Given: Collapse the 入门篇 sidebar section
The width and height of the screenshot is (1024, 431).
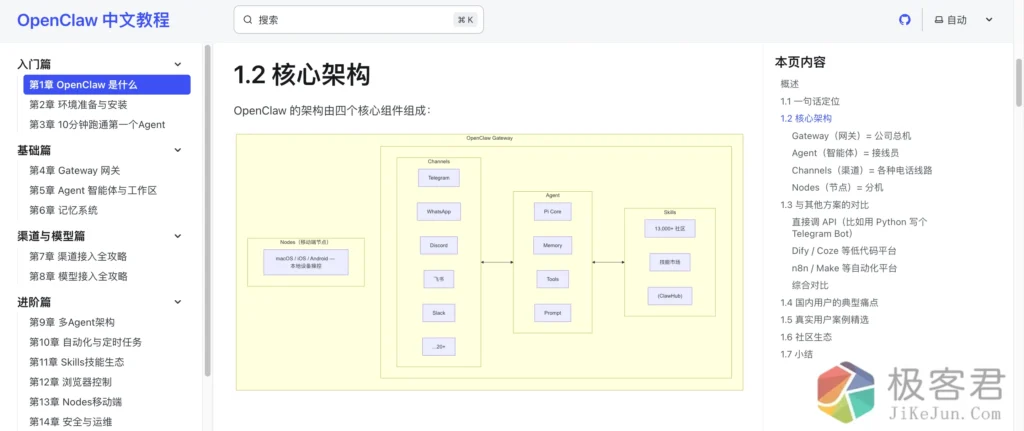Looking at the screenshot, I should pyautogui.click(x=178, y=64).
